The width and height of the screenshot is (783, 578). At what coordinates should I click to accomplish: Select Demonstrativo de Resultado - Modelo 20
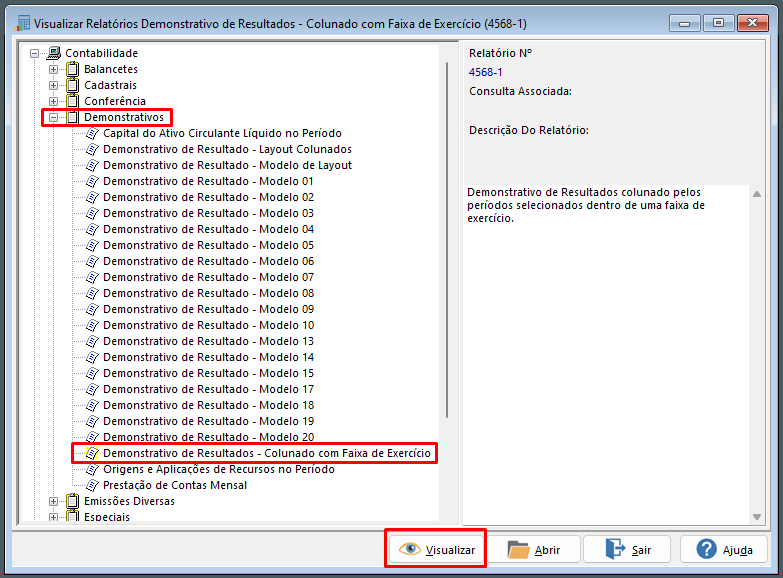[x=208, y=437]
